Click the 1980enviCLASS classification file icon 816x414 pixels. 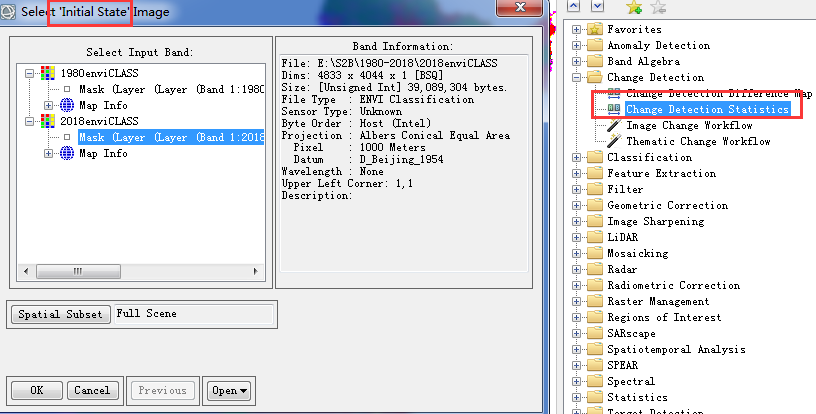(48, 73)
